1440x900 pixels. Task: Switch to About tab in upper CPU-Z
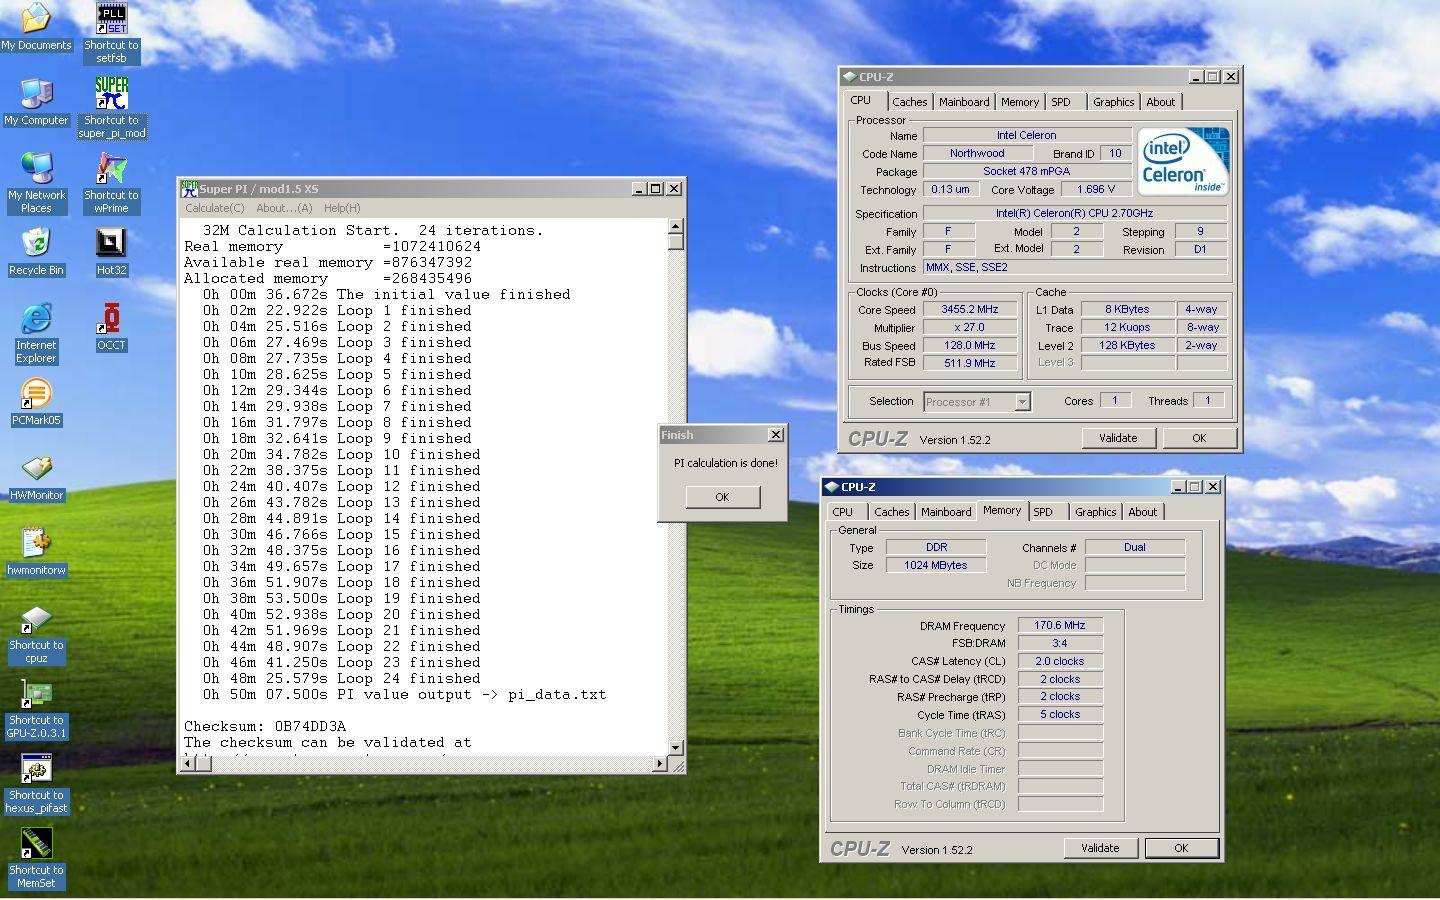pos(1160,102)
